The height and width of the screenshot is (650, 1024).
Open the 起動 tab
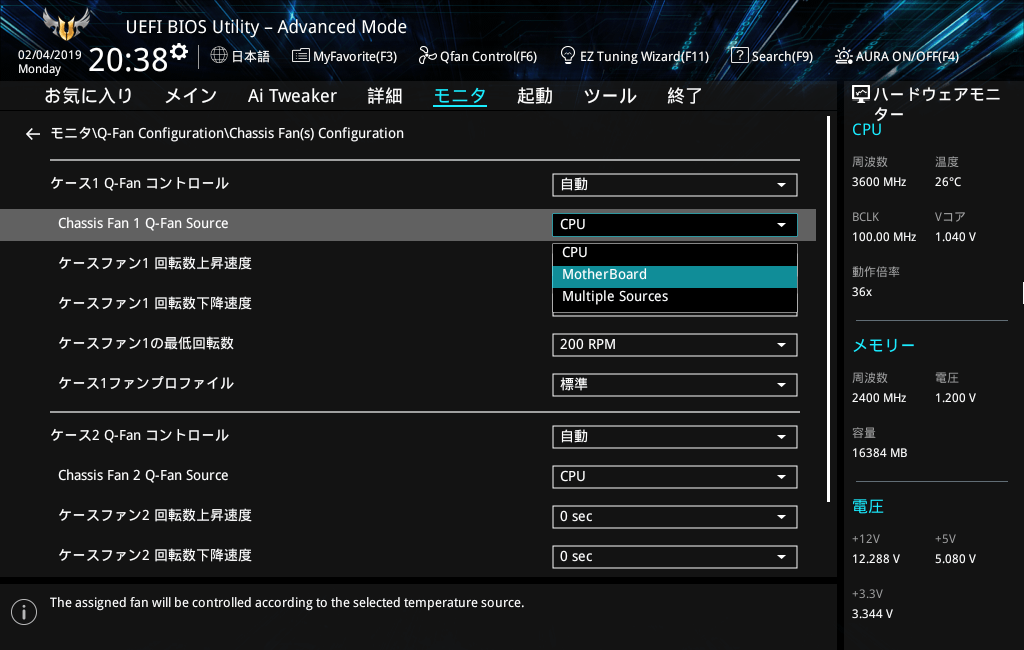[x=535, y=96]
